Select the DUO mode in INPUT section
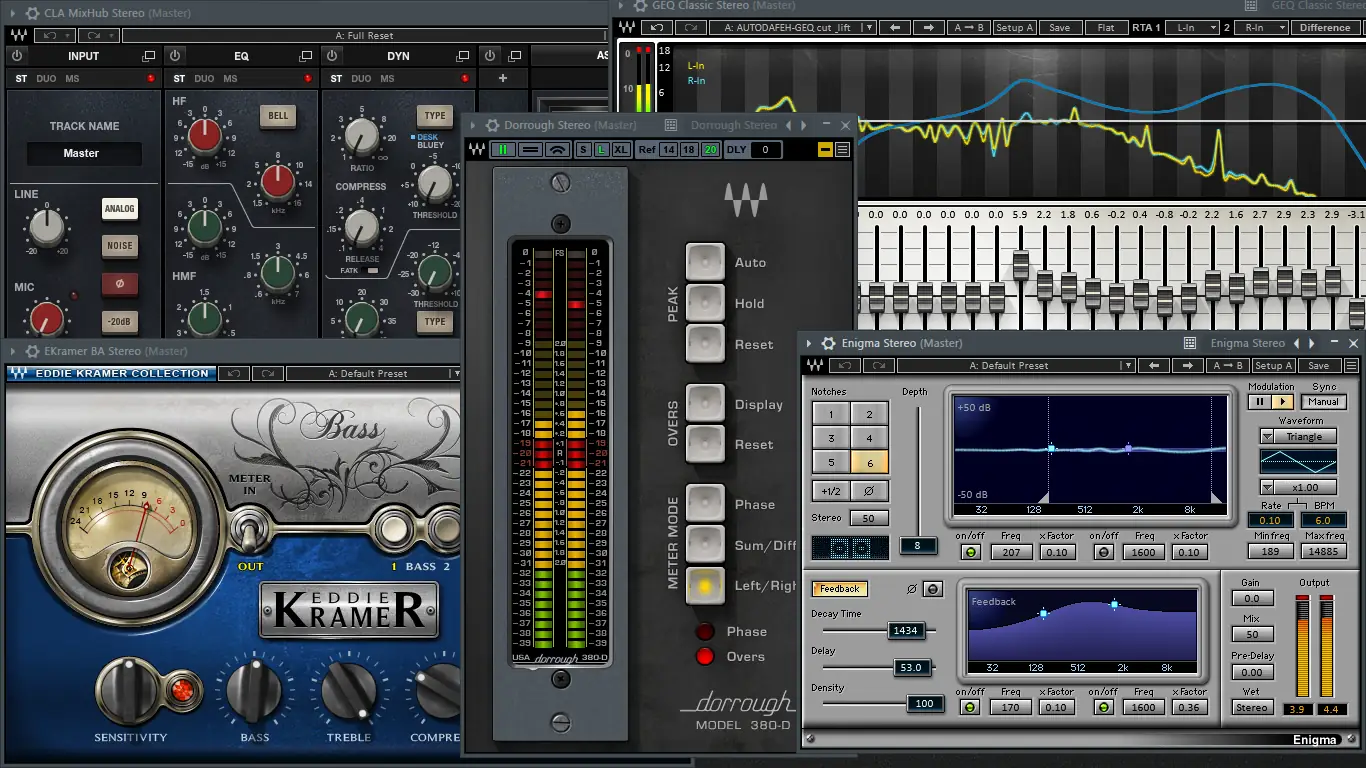Image resolution: width=1366 pixels, height=768 pixels. tap(46, 79)
